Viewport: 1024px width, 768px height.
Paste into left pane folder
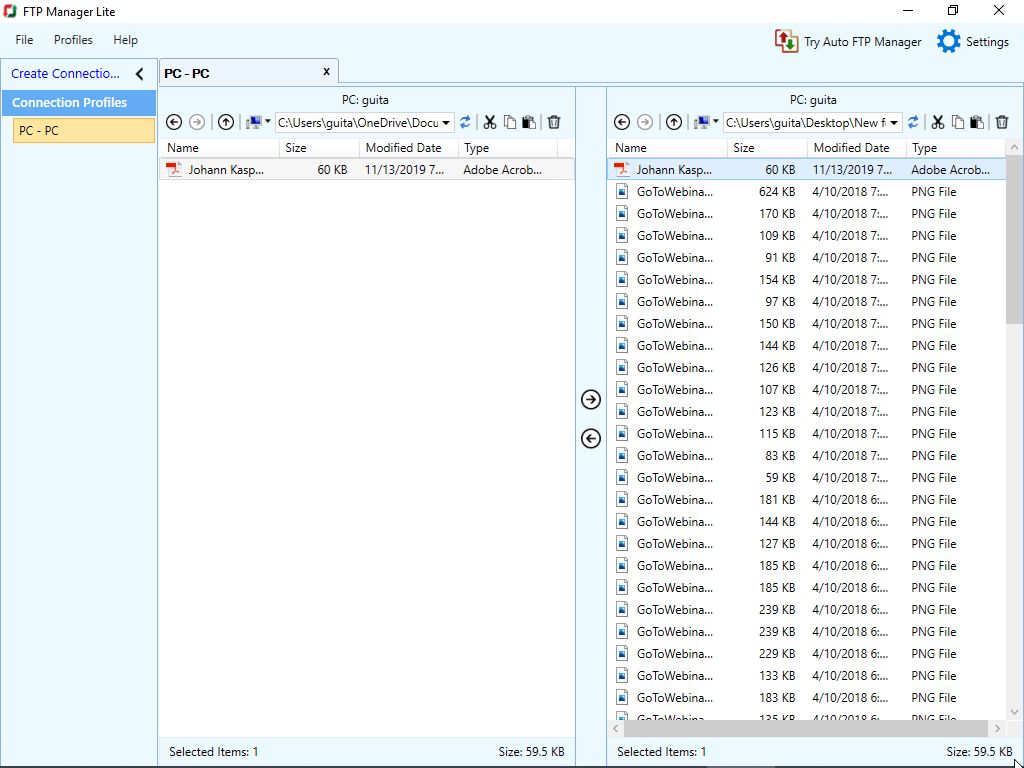tap(529, 122)
